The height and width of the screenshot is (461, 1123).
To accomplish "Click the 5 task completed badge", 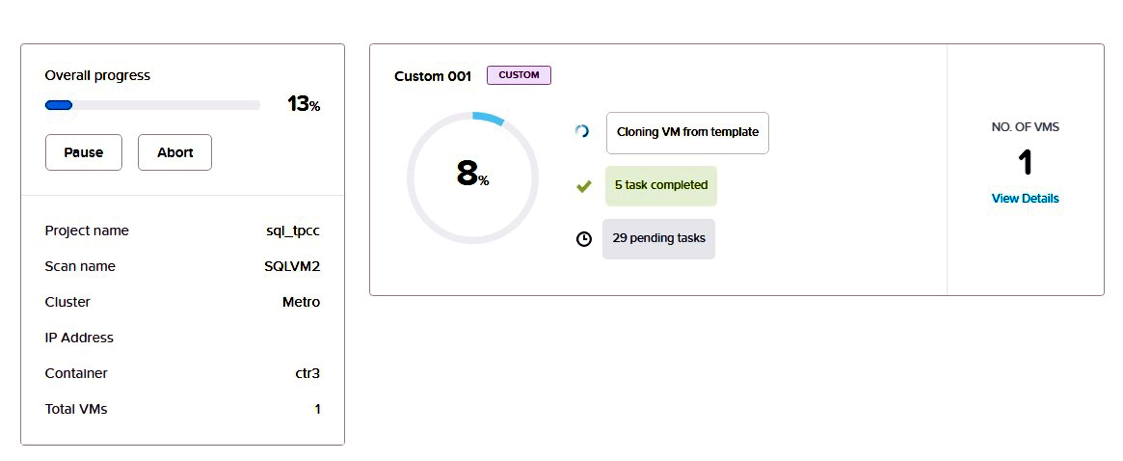I will [x=661, y=185].
